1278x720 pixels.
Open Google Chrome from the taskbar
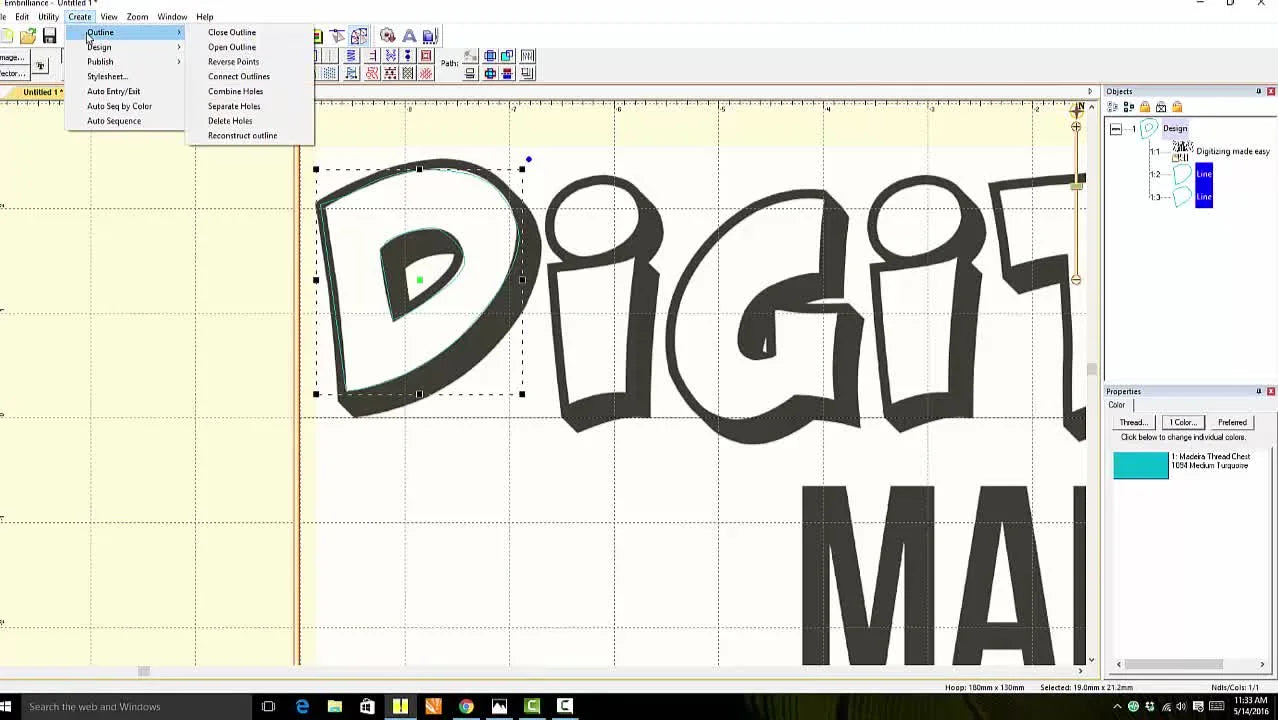466,706
